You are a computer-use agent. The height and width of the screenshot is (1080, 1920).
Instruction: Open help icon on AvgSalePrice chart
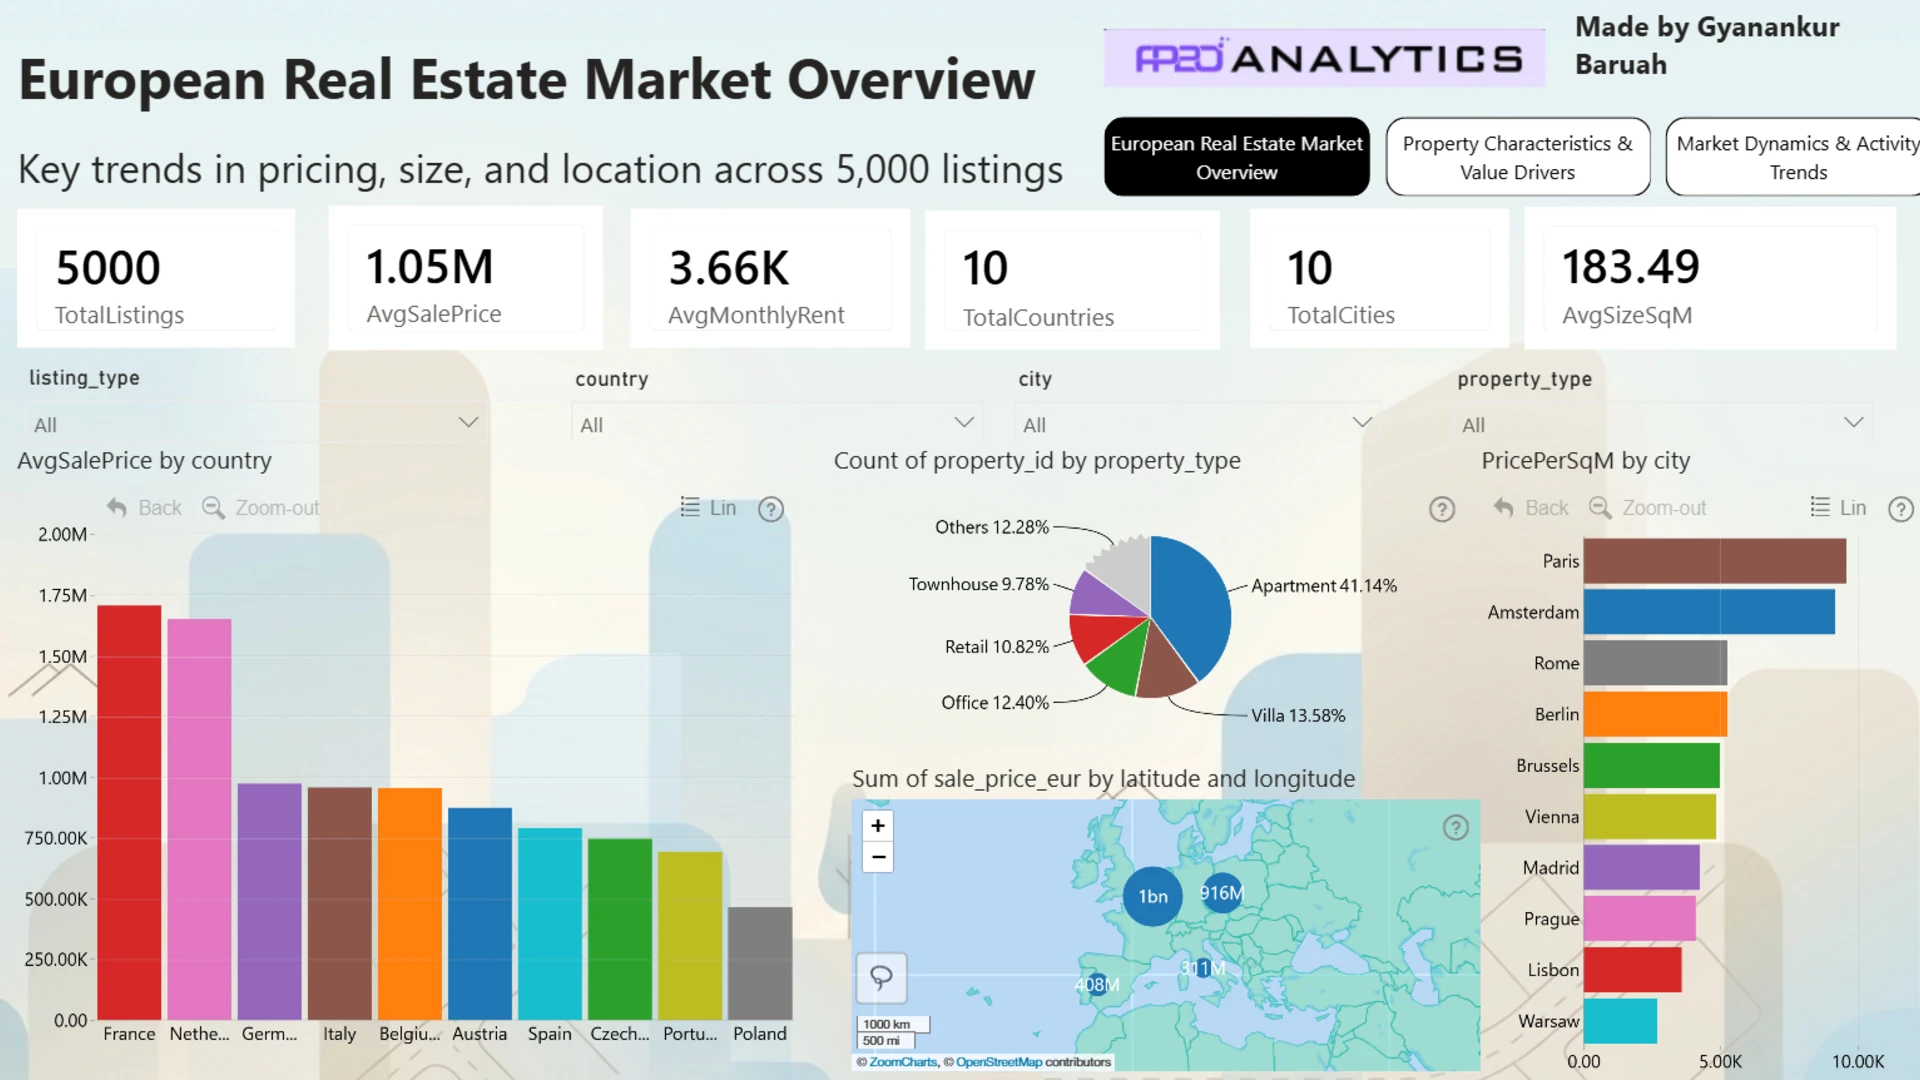click(770, 509)
